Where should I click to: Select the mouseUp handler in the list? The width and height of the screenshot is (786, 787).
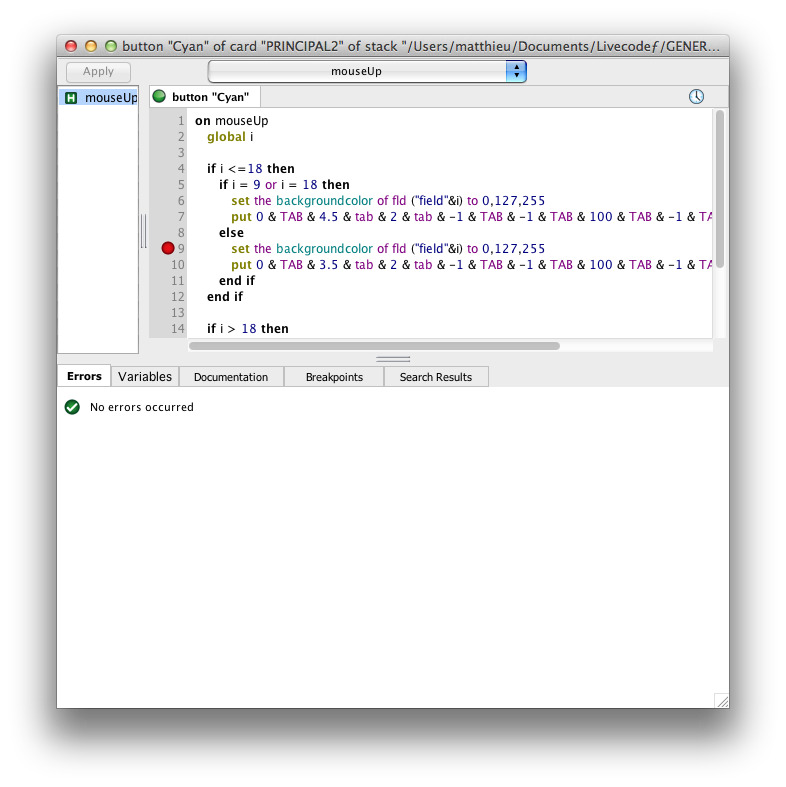point(110,98)
